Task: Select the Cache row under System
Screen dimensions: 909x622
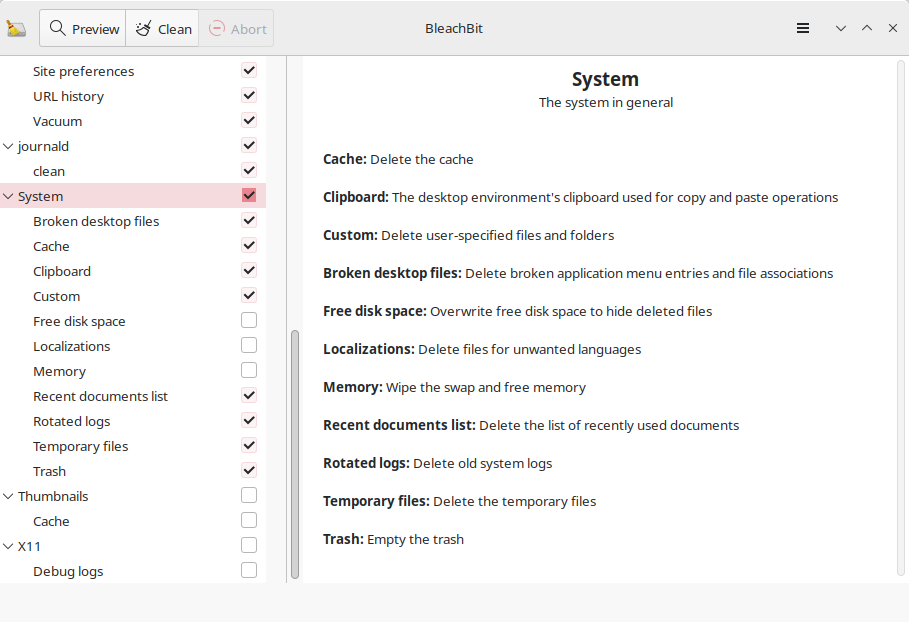Action: (x=133, y=245)
